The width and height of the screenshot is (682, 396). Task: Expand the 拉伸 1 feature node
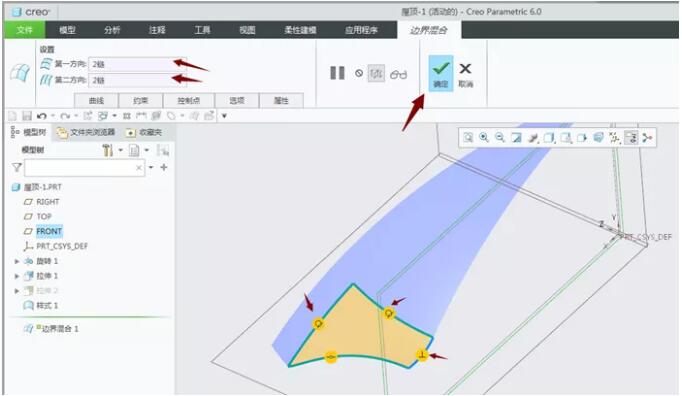pos(17,276)
